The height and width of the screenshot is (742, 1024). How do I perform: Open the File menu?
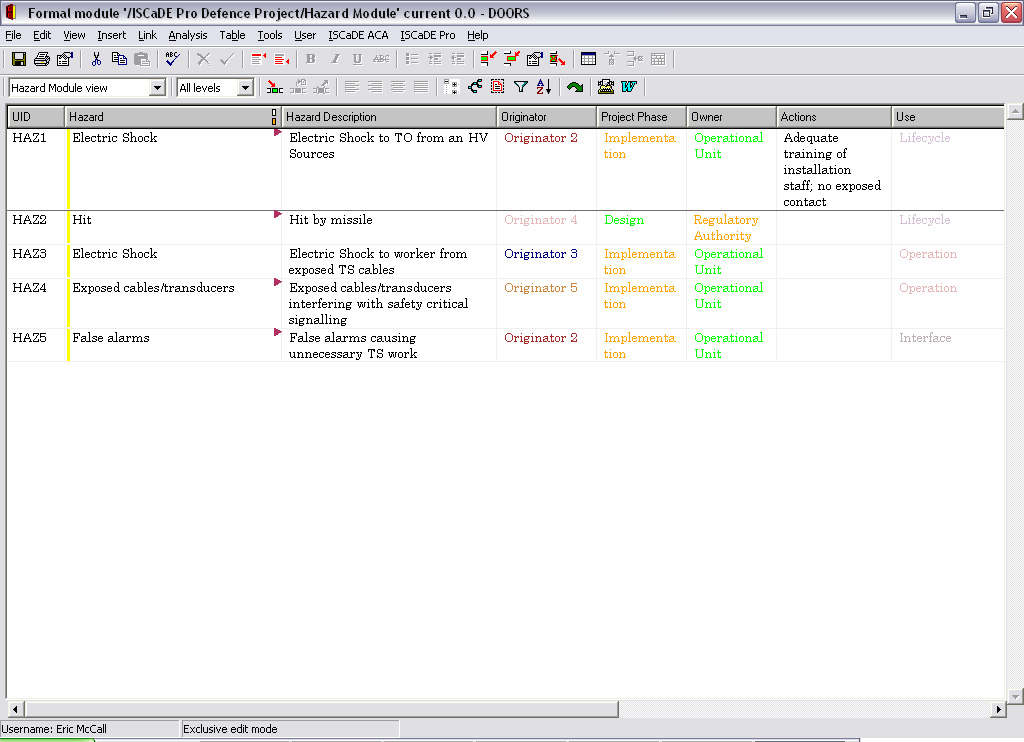pos(13,35)
